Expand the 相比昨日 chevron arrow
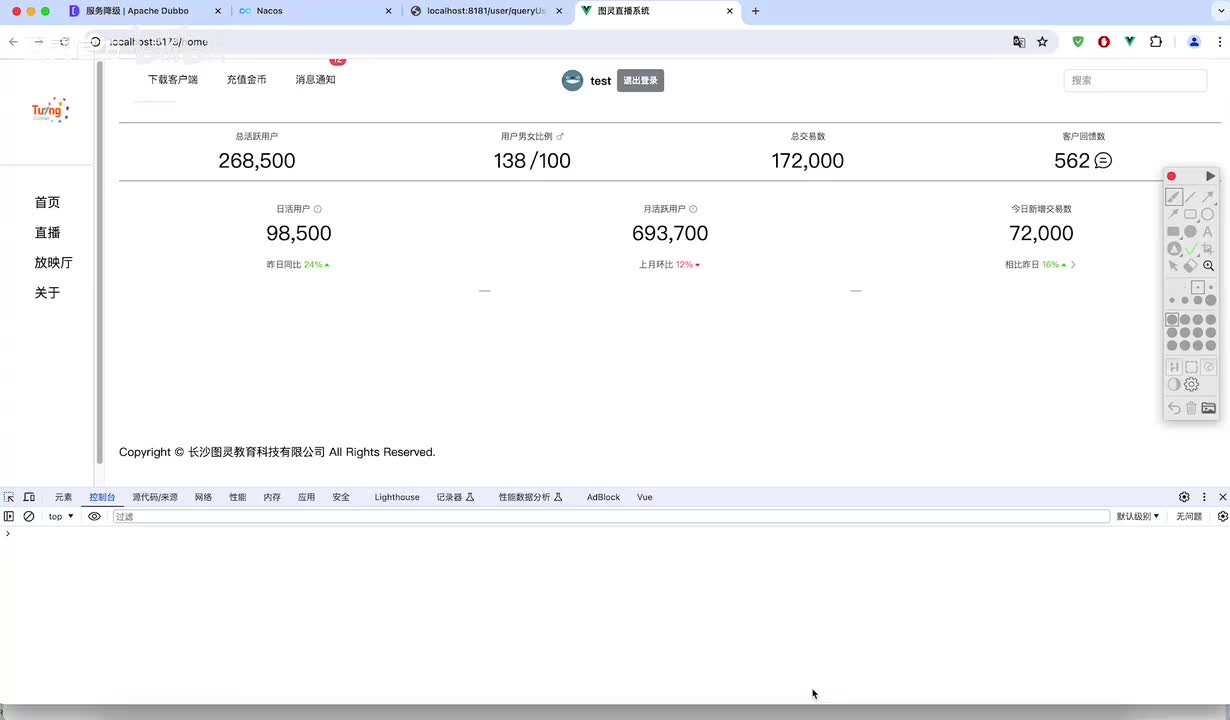 [x=1073, y=265]
